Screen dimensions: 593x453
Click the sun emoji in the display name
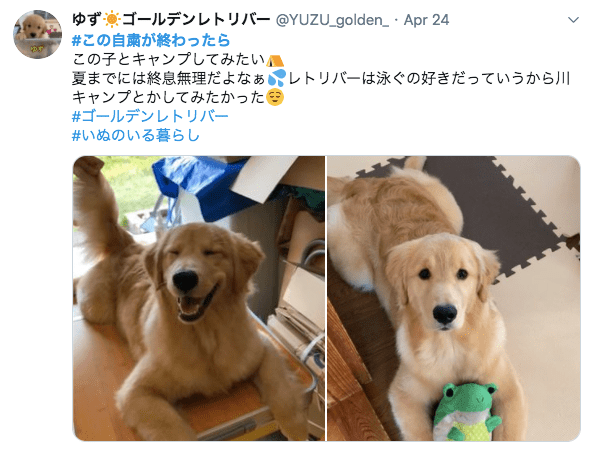[112, 20]
